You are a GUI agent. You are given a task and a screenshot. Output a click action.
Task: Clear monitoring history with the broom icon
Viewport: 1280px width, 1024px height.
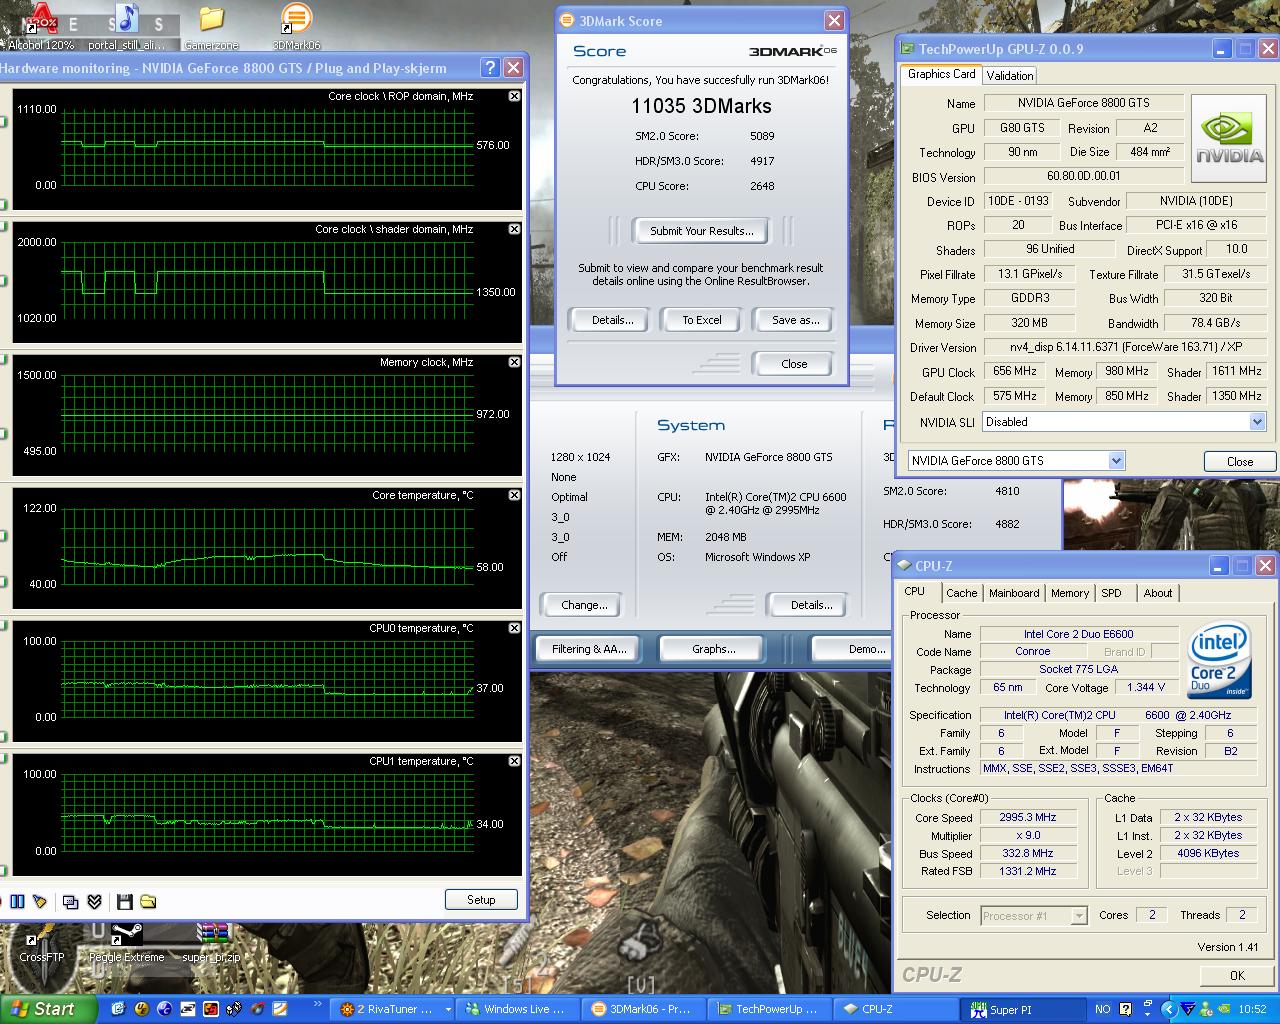point(40,901)
